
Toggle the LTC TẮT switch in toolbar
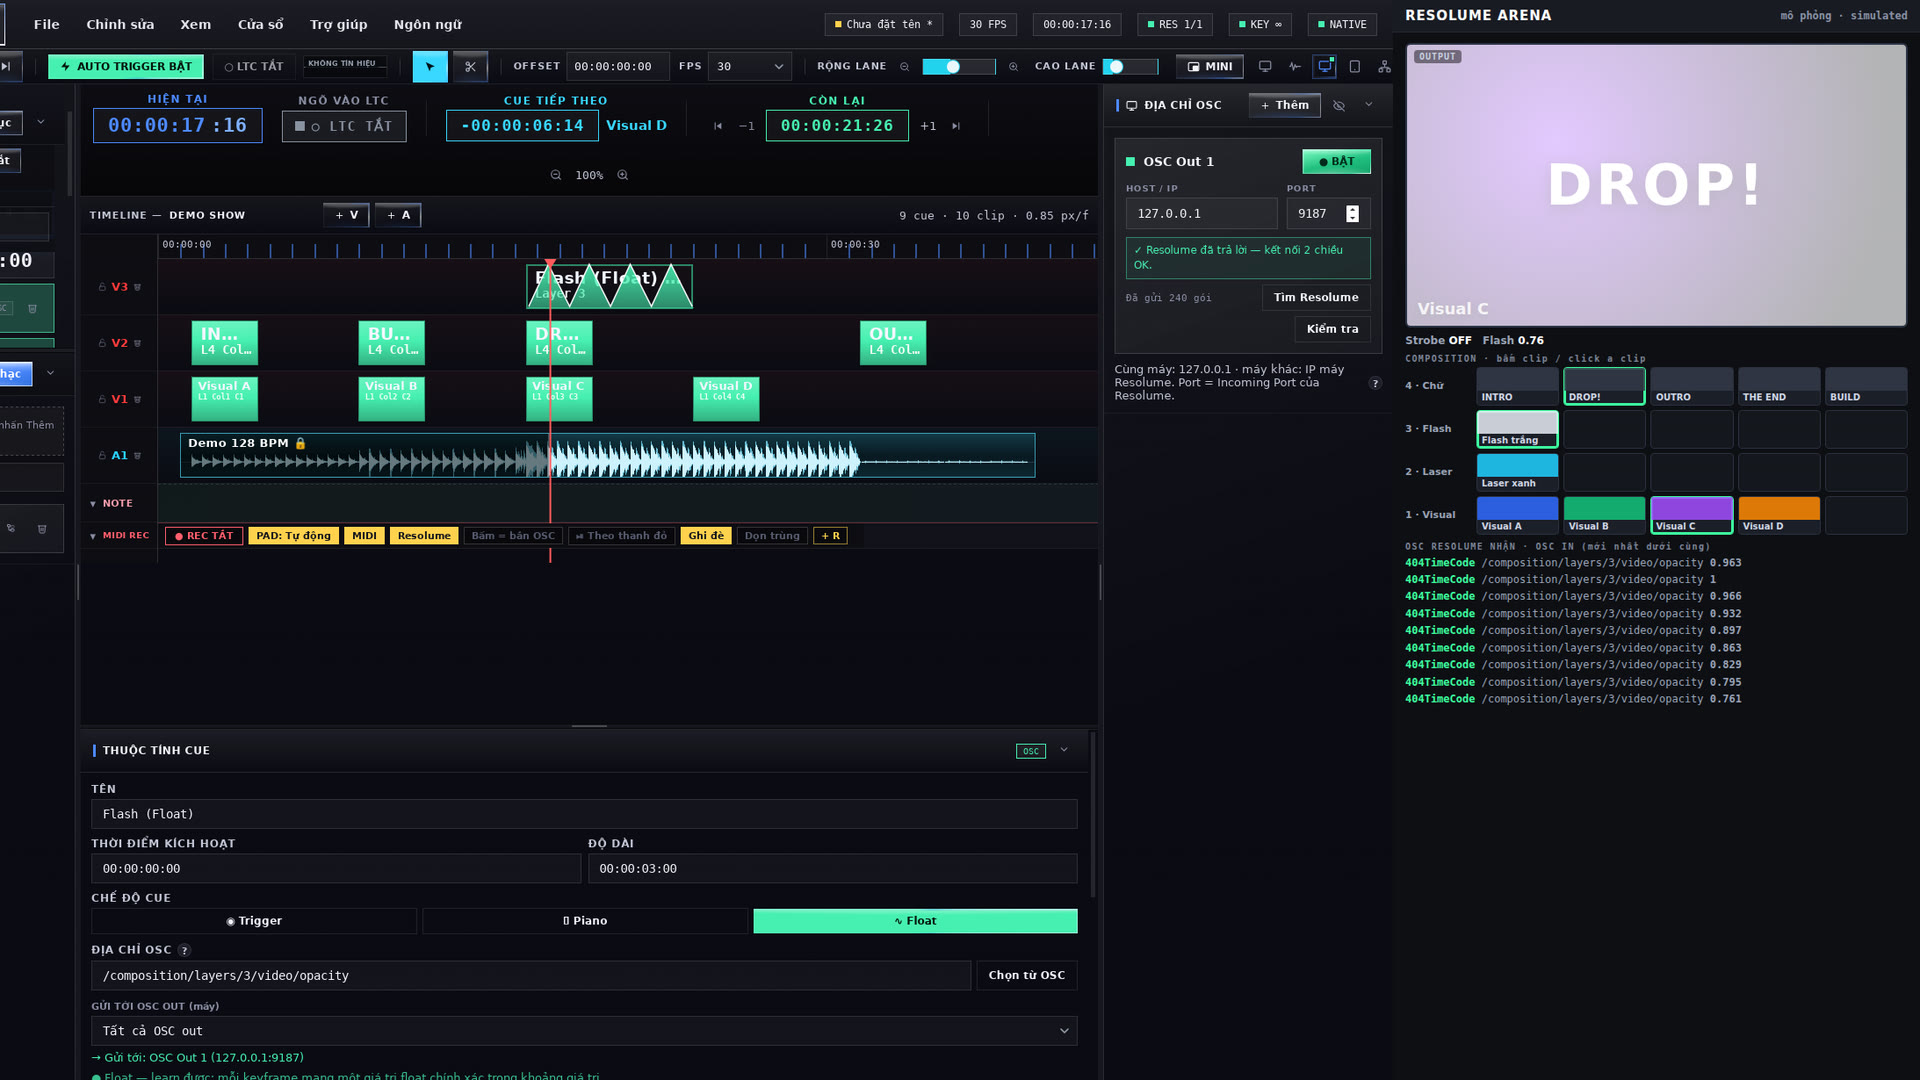[254, 67]
